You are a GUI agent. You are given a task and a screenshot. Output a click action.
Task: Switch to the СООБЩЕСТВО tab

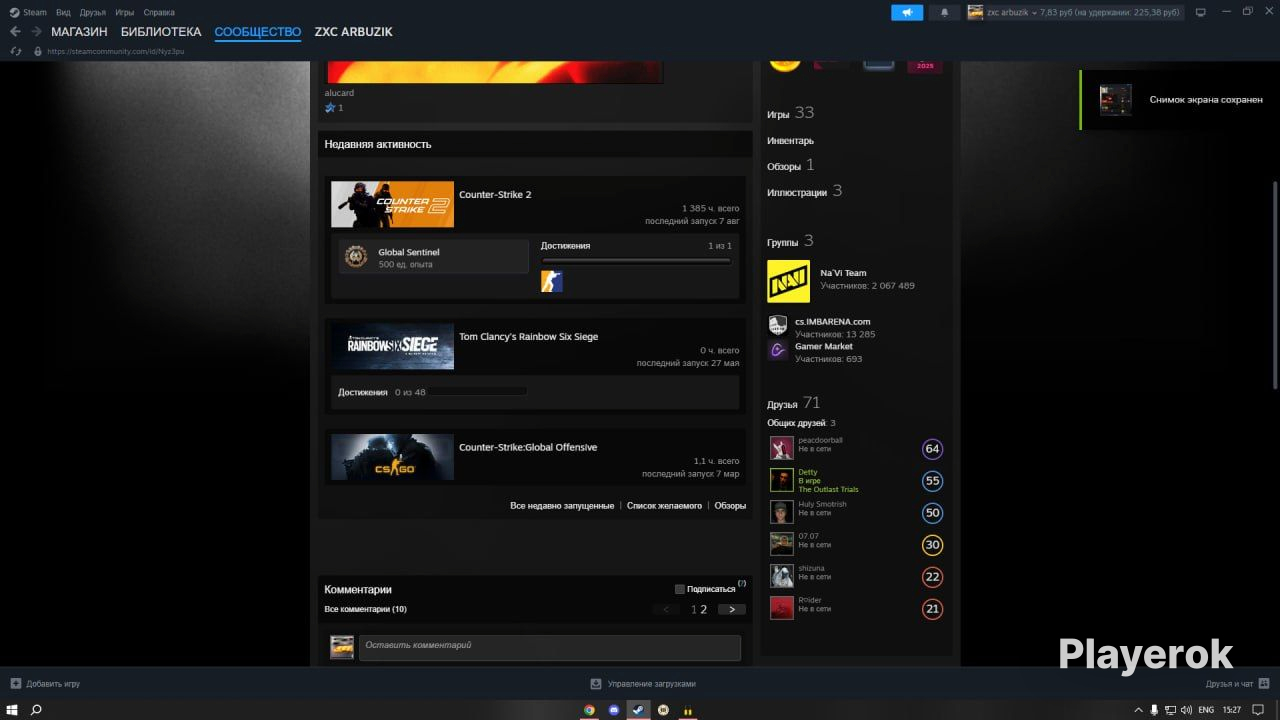click(258, 32)
